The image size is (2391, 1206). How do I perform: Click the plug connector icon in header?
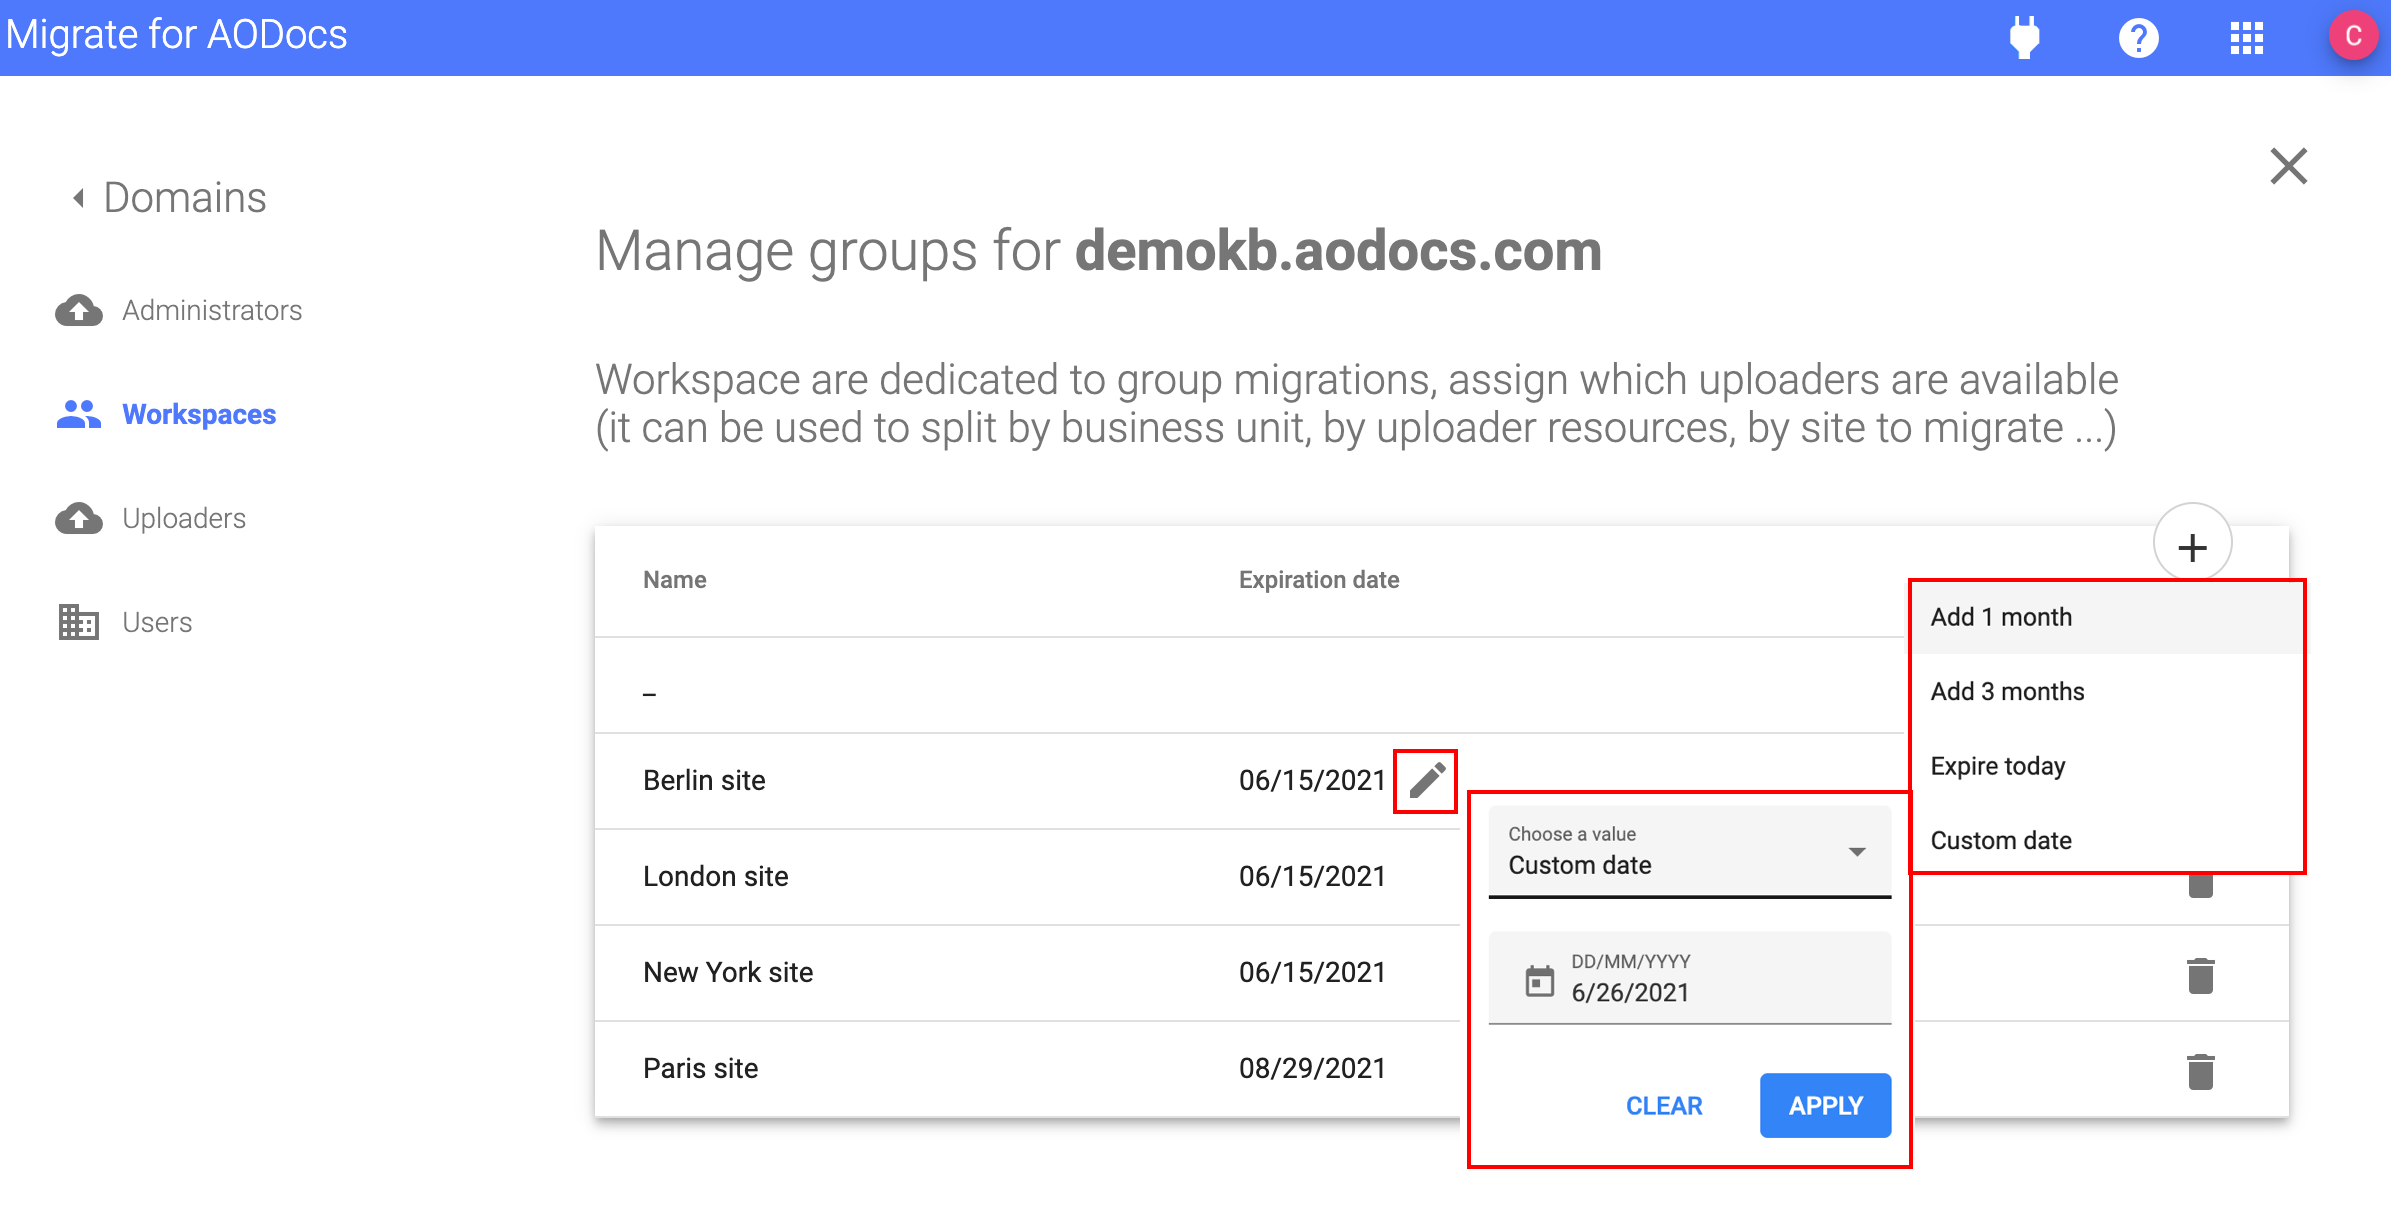tap(2025, 38)
